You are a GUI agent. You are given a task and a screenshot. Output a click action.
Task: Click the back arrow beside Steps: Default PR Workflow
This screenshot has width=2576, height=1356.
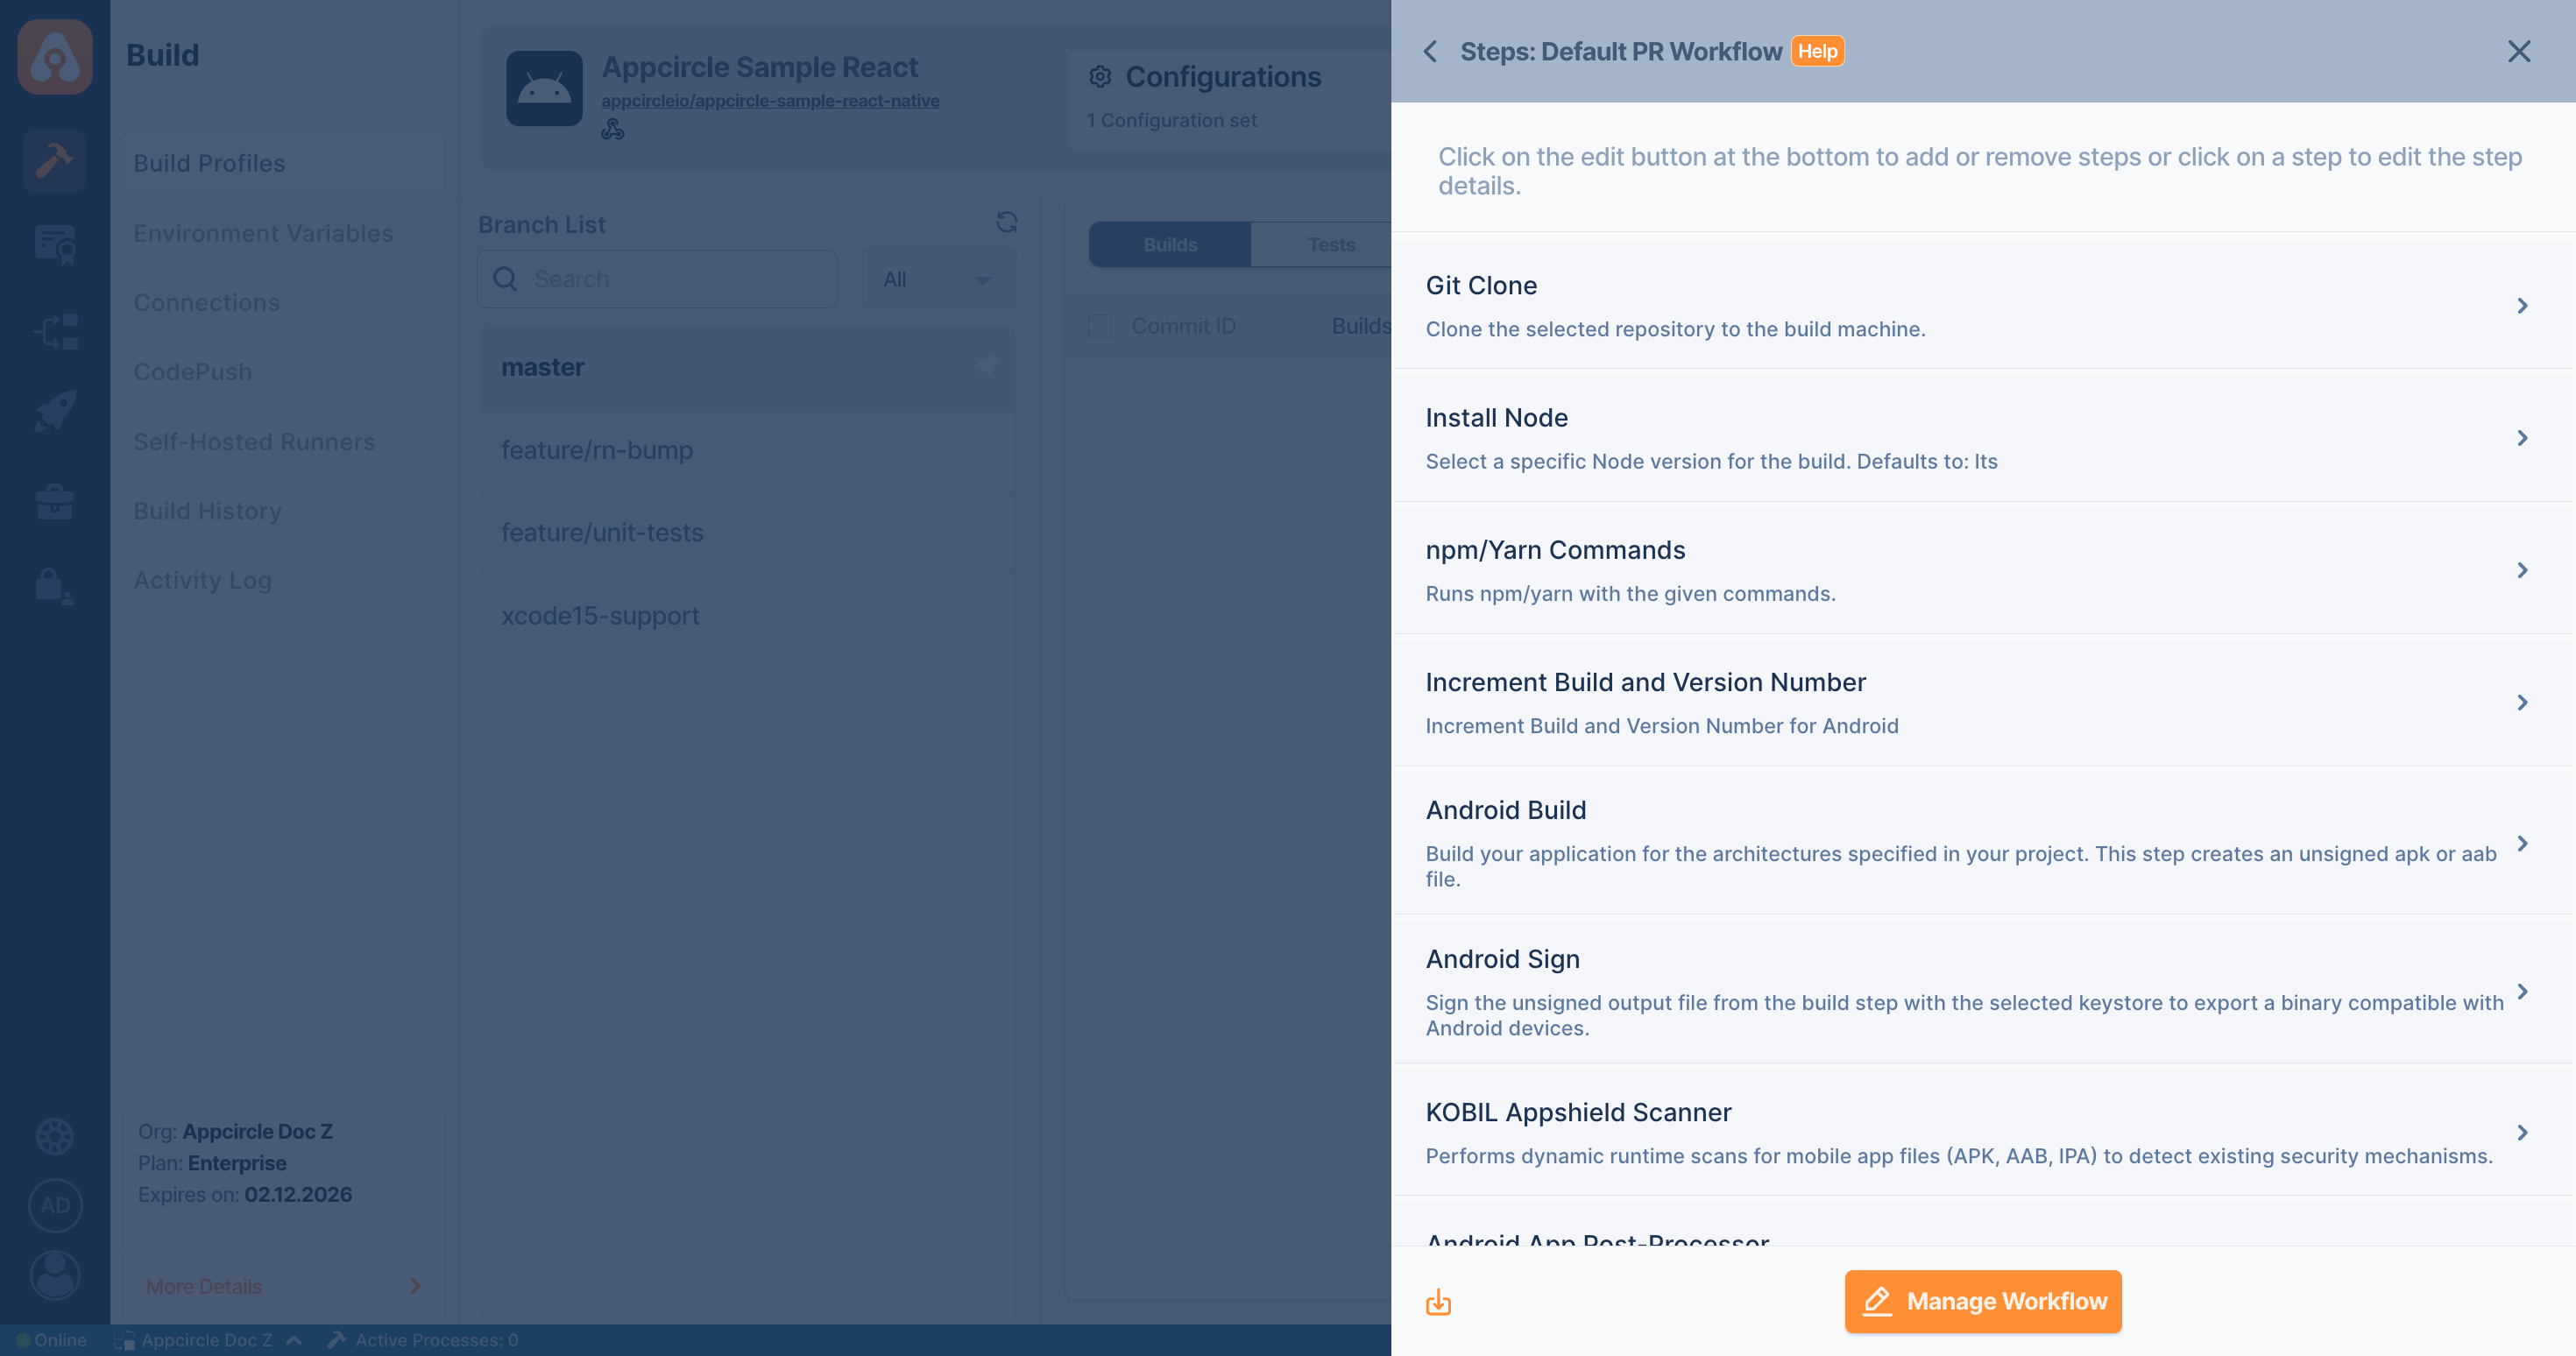pyautogui.click(x=1430, y=51)
